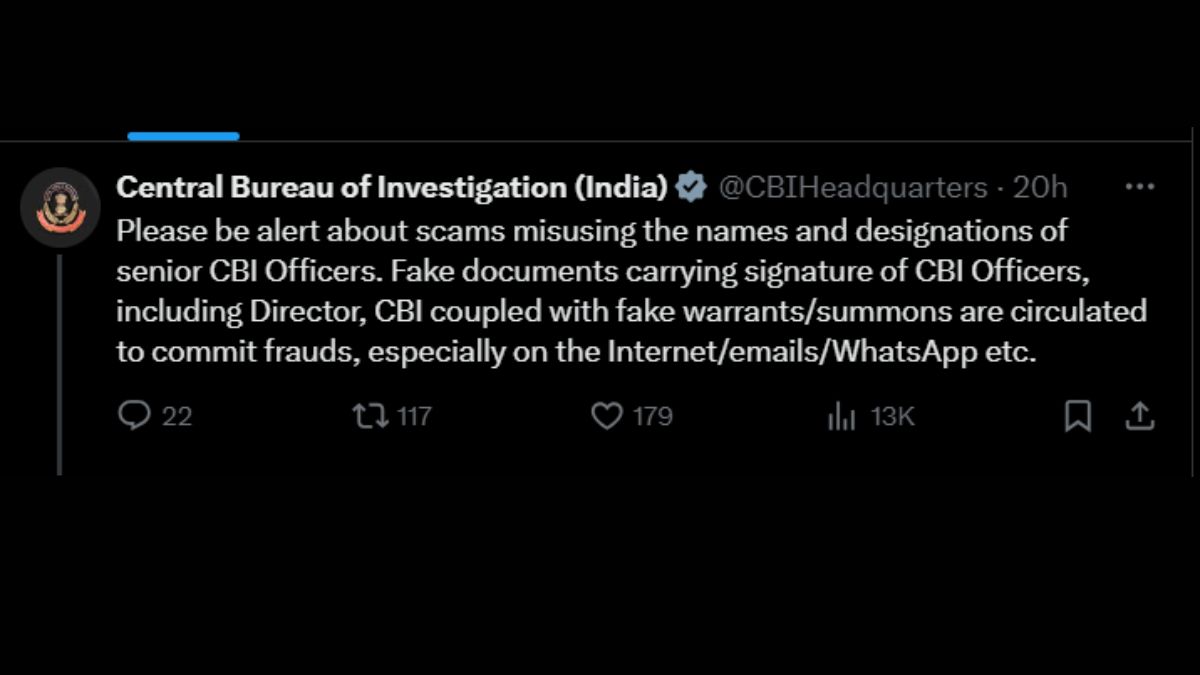Click the share upload arrow icon

pyautogui.click(x=1140, y=415)
